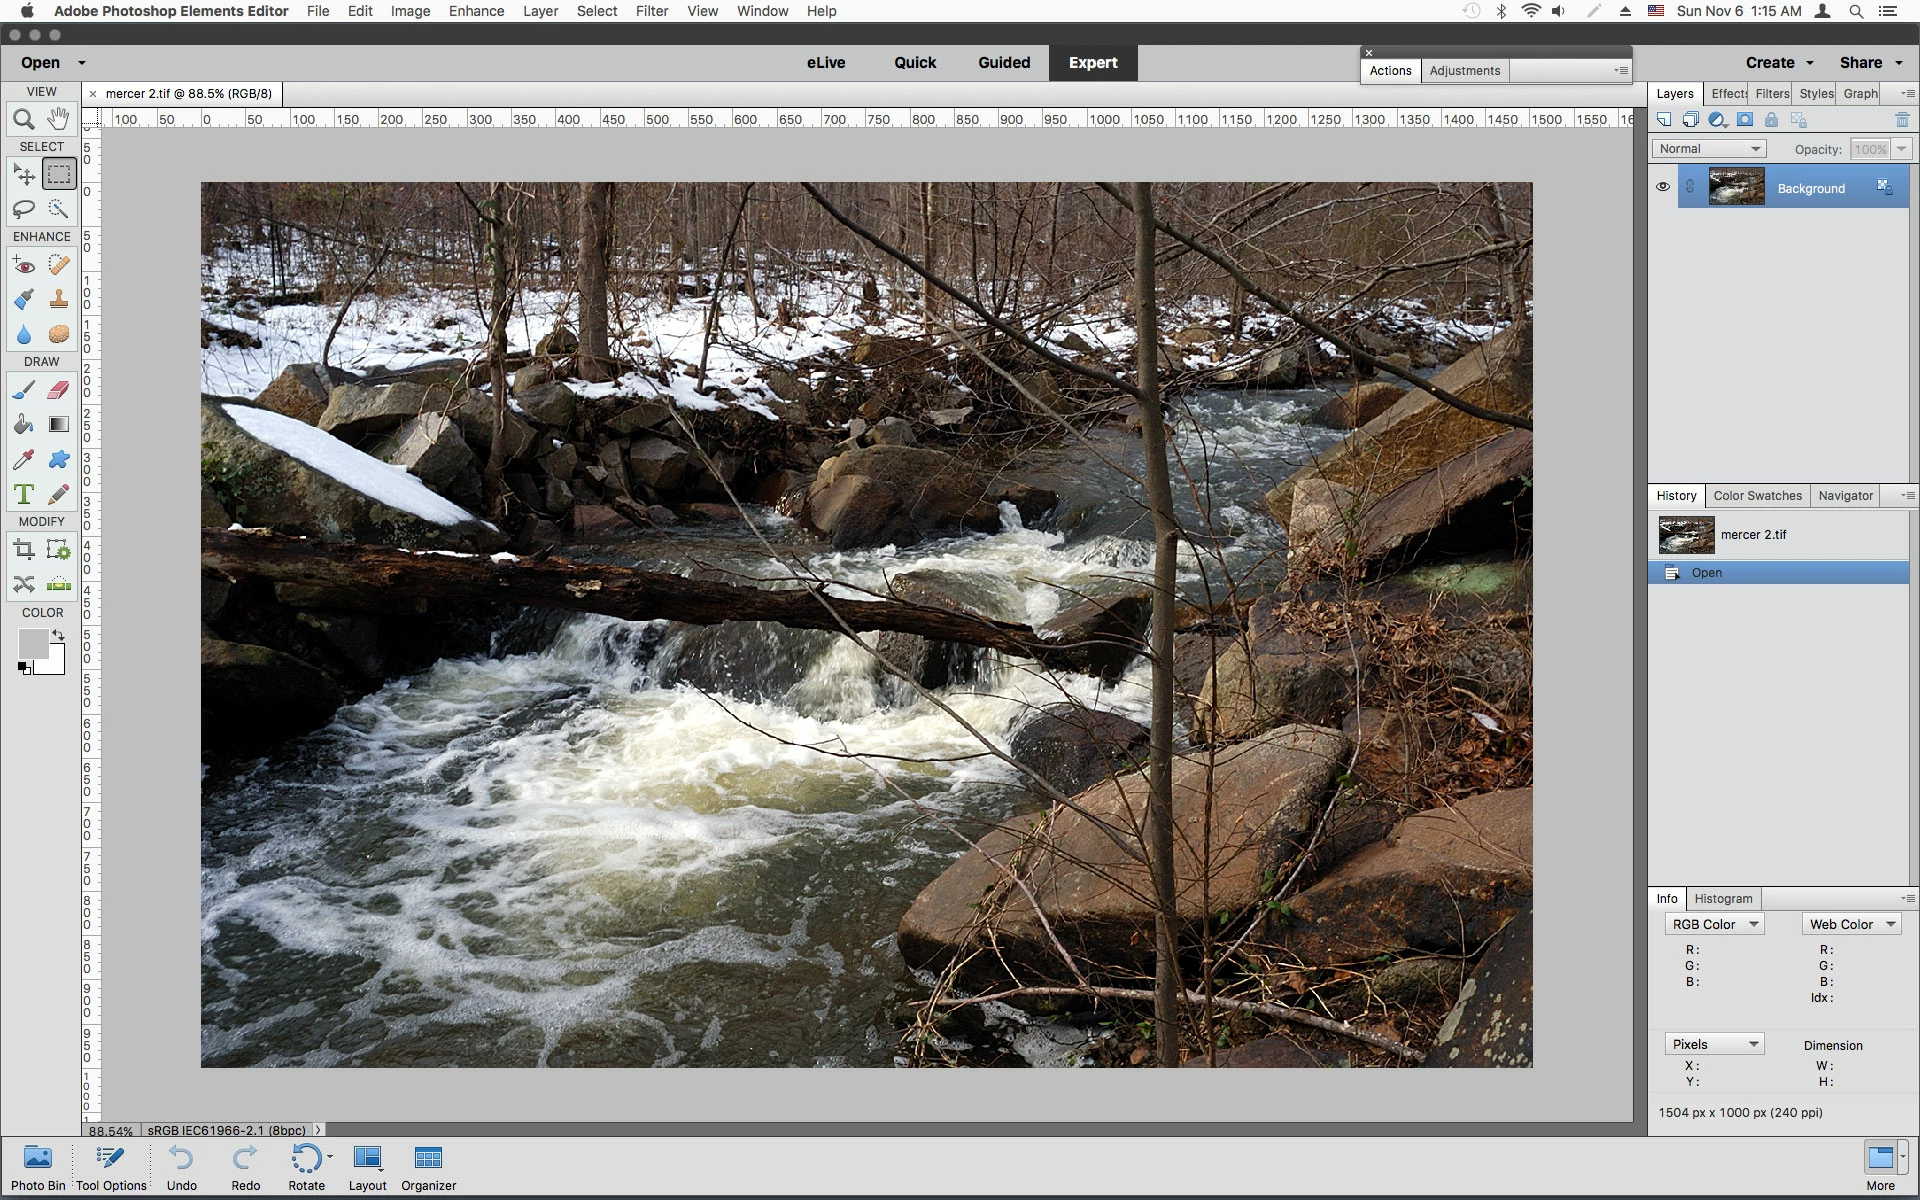Switch to Guided mode
Viewport: 1920px width, 1200px height.
(1003, 62)
